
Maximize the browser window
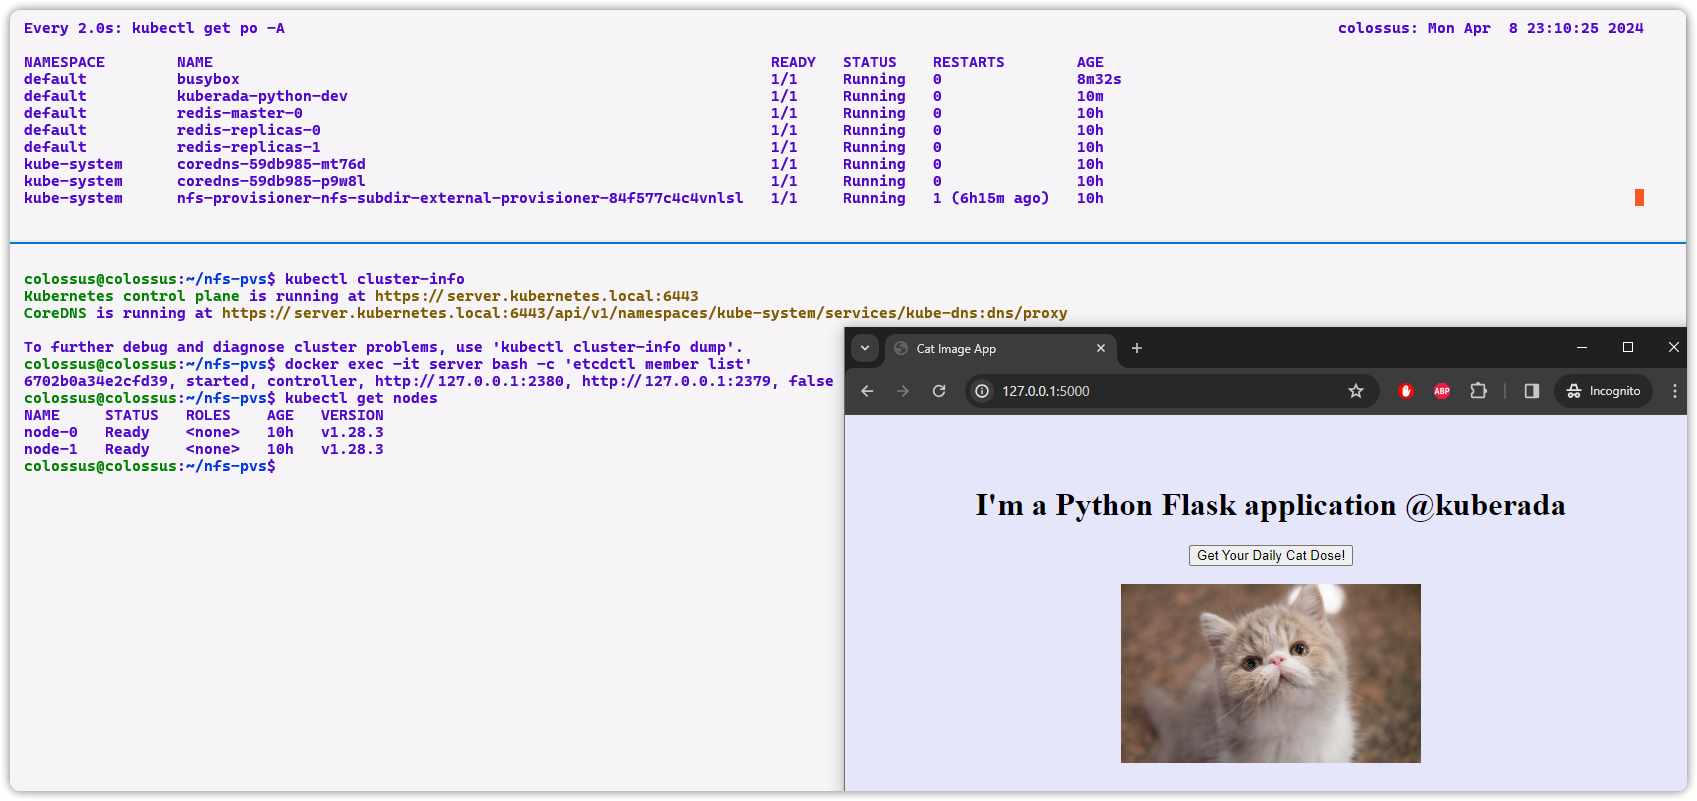click(1627, 347)
